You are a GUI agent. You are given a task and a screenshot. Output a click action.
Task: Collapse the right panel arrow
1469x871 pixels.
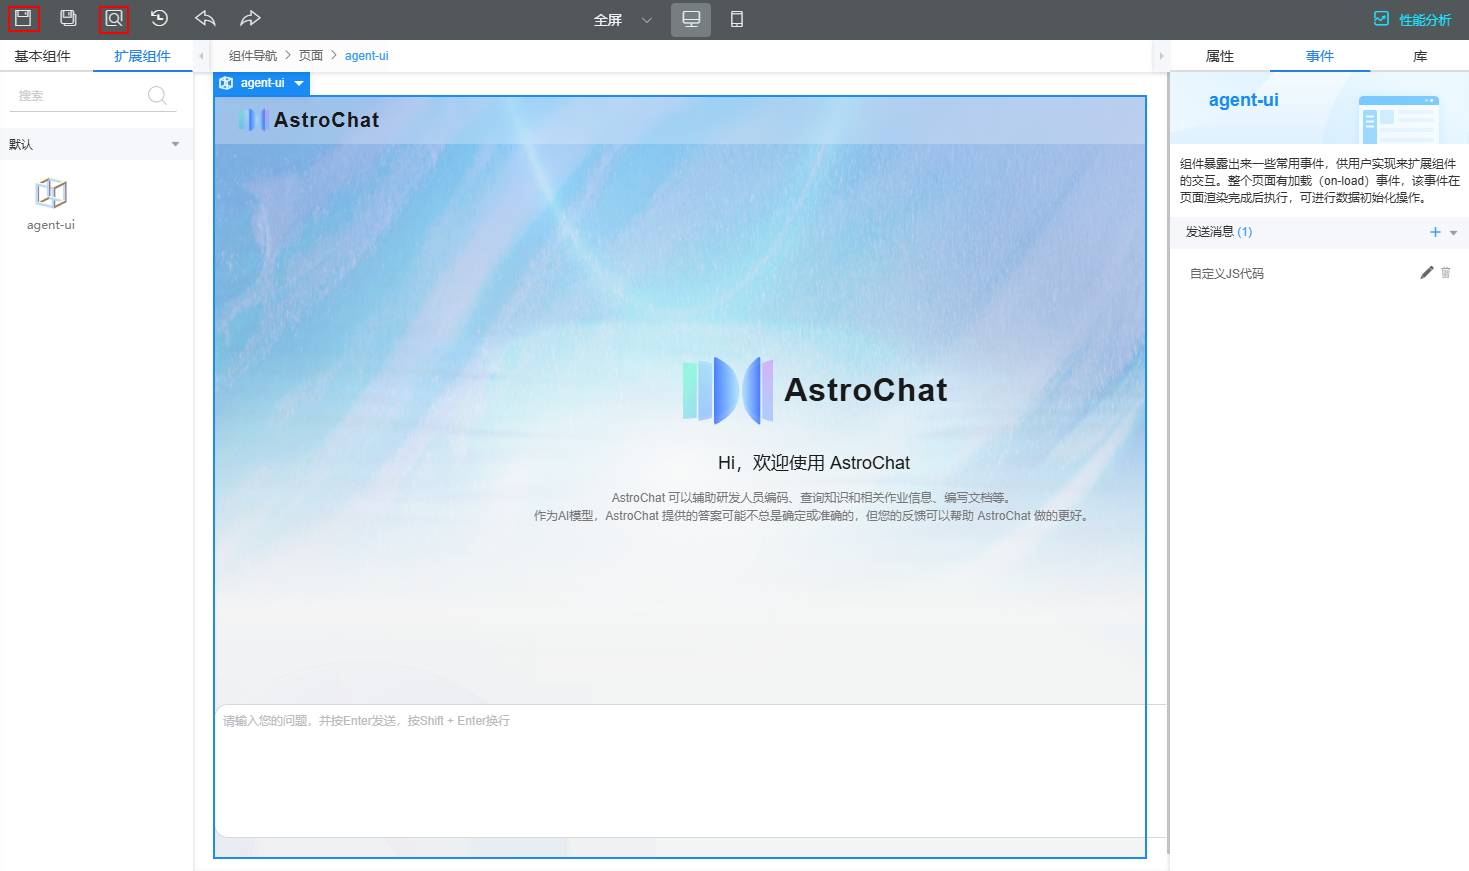tap(1161, 56)
